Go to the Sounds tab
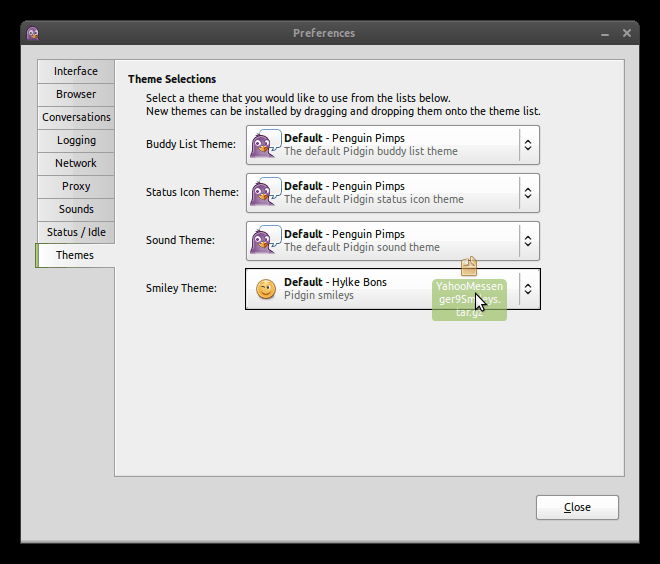The width and height of the screenshot is (660, 564). (x=76, y=209)
